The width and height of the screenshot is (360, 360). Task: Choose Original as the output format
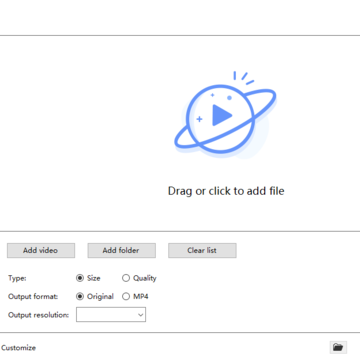80,296
